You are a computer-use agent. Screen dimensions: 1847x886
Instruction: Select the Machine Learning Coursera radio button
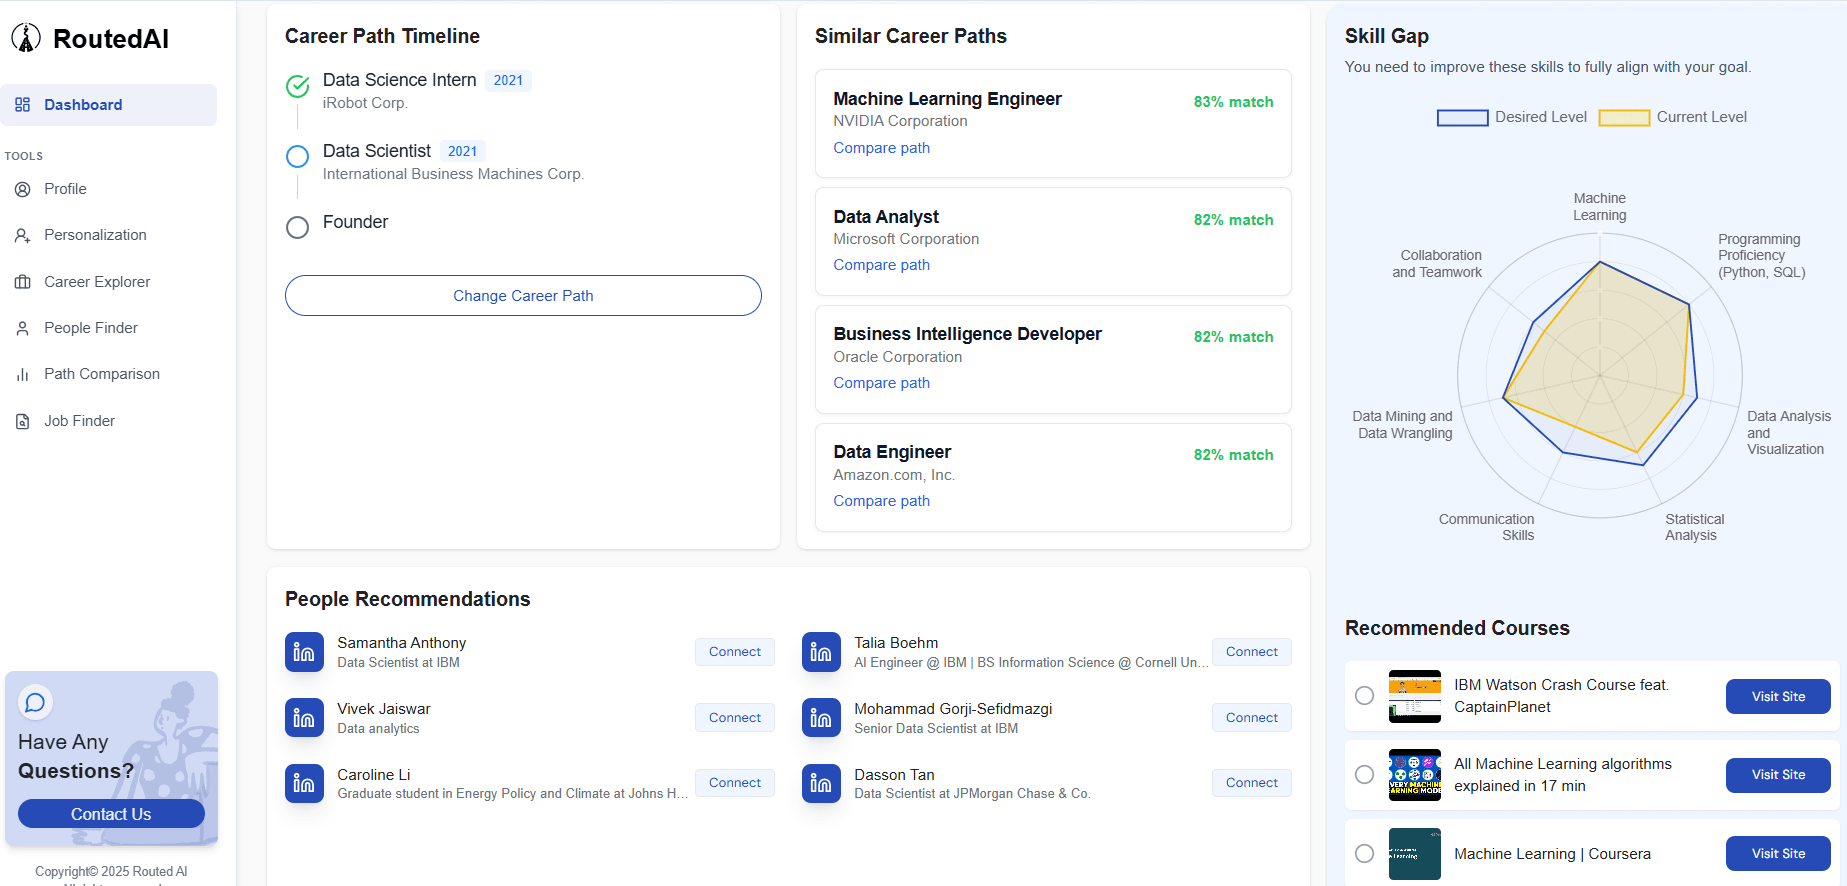[1364, 854]
